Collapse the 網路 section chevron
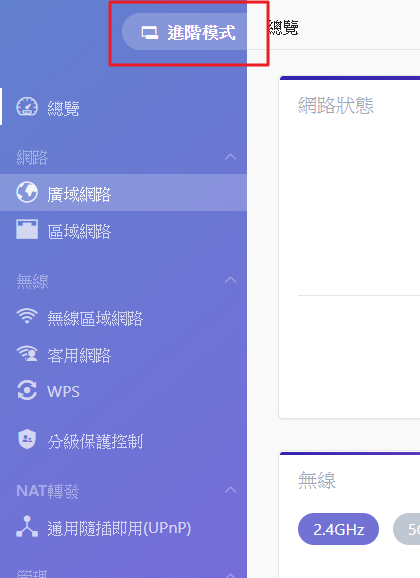The width and height of the screenshot is (420, 578). pos(230,157)
